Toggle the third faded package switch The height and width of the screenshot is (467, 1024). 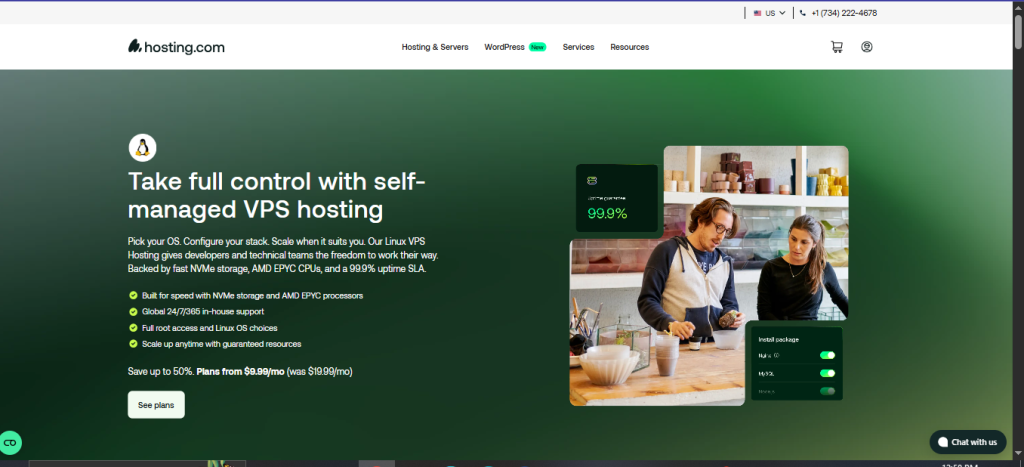click(x=827, y=391)
